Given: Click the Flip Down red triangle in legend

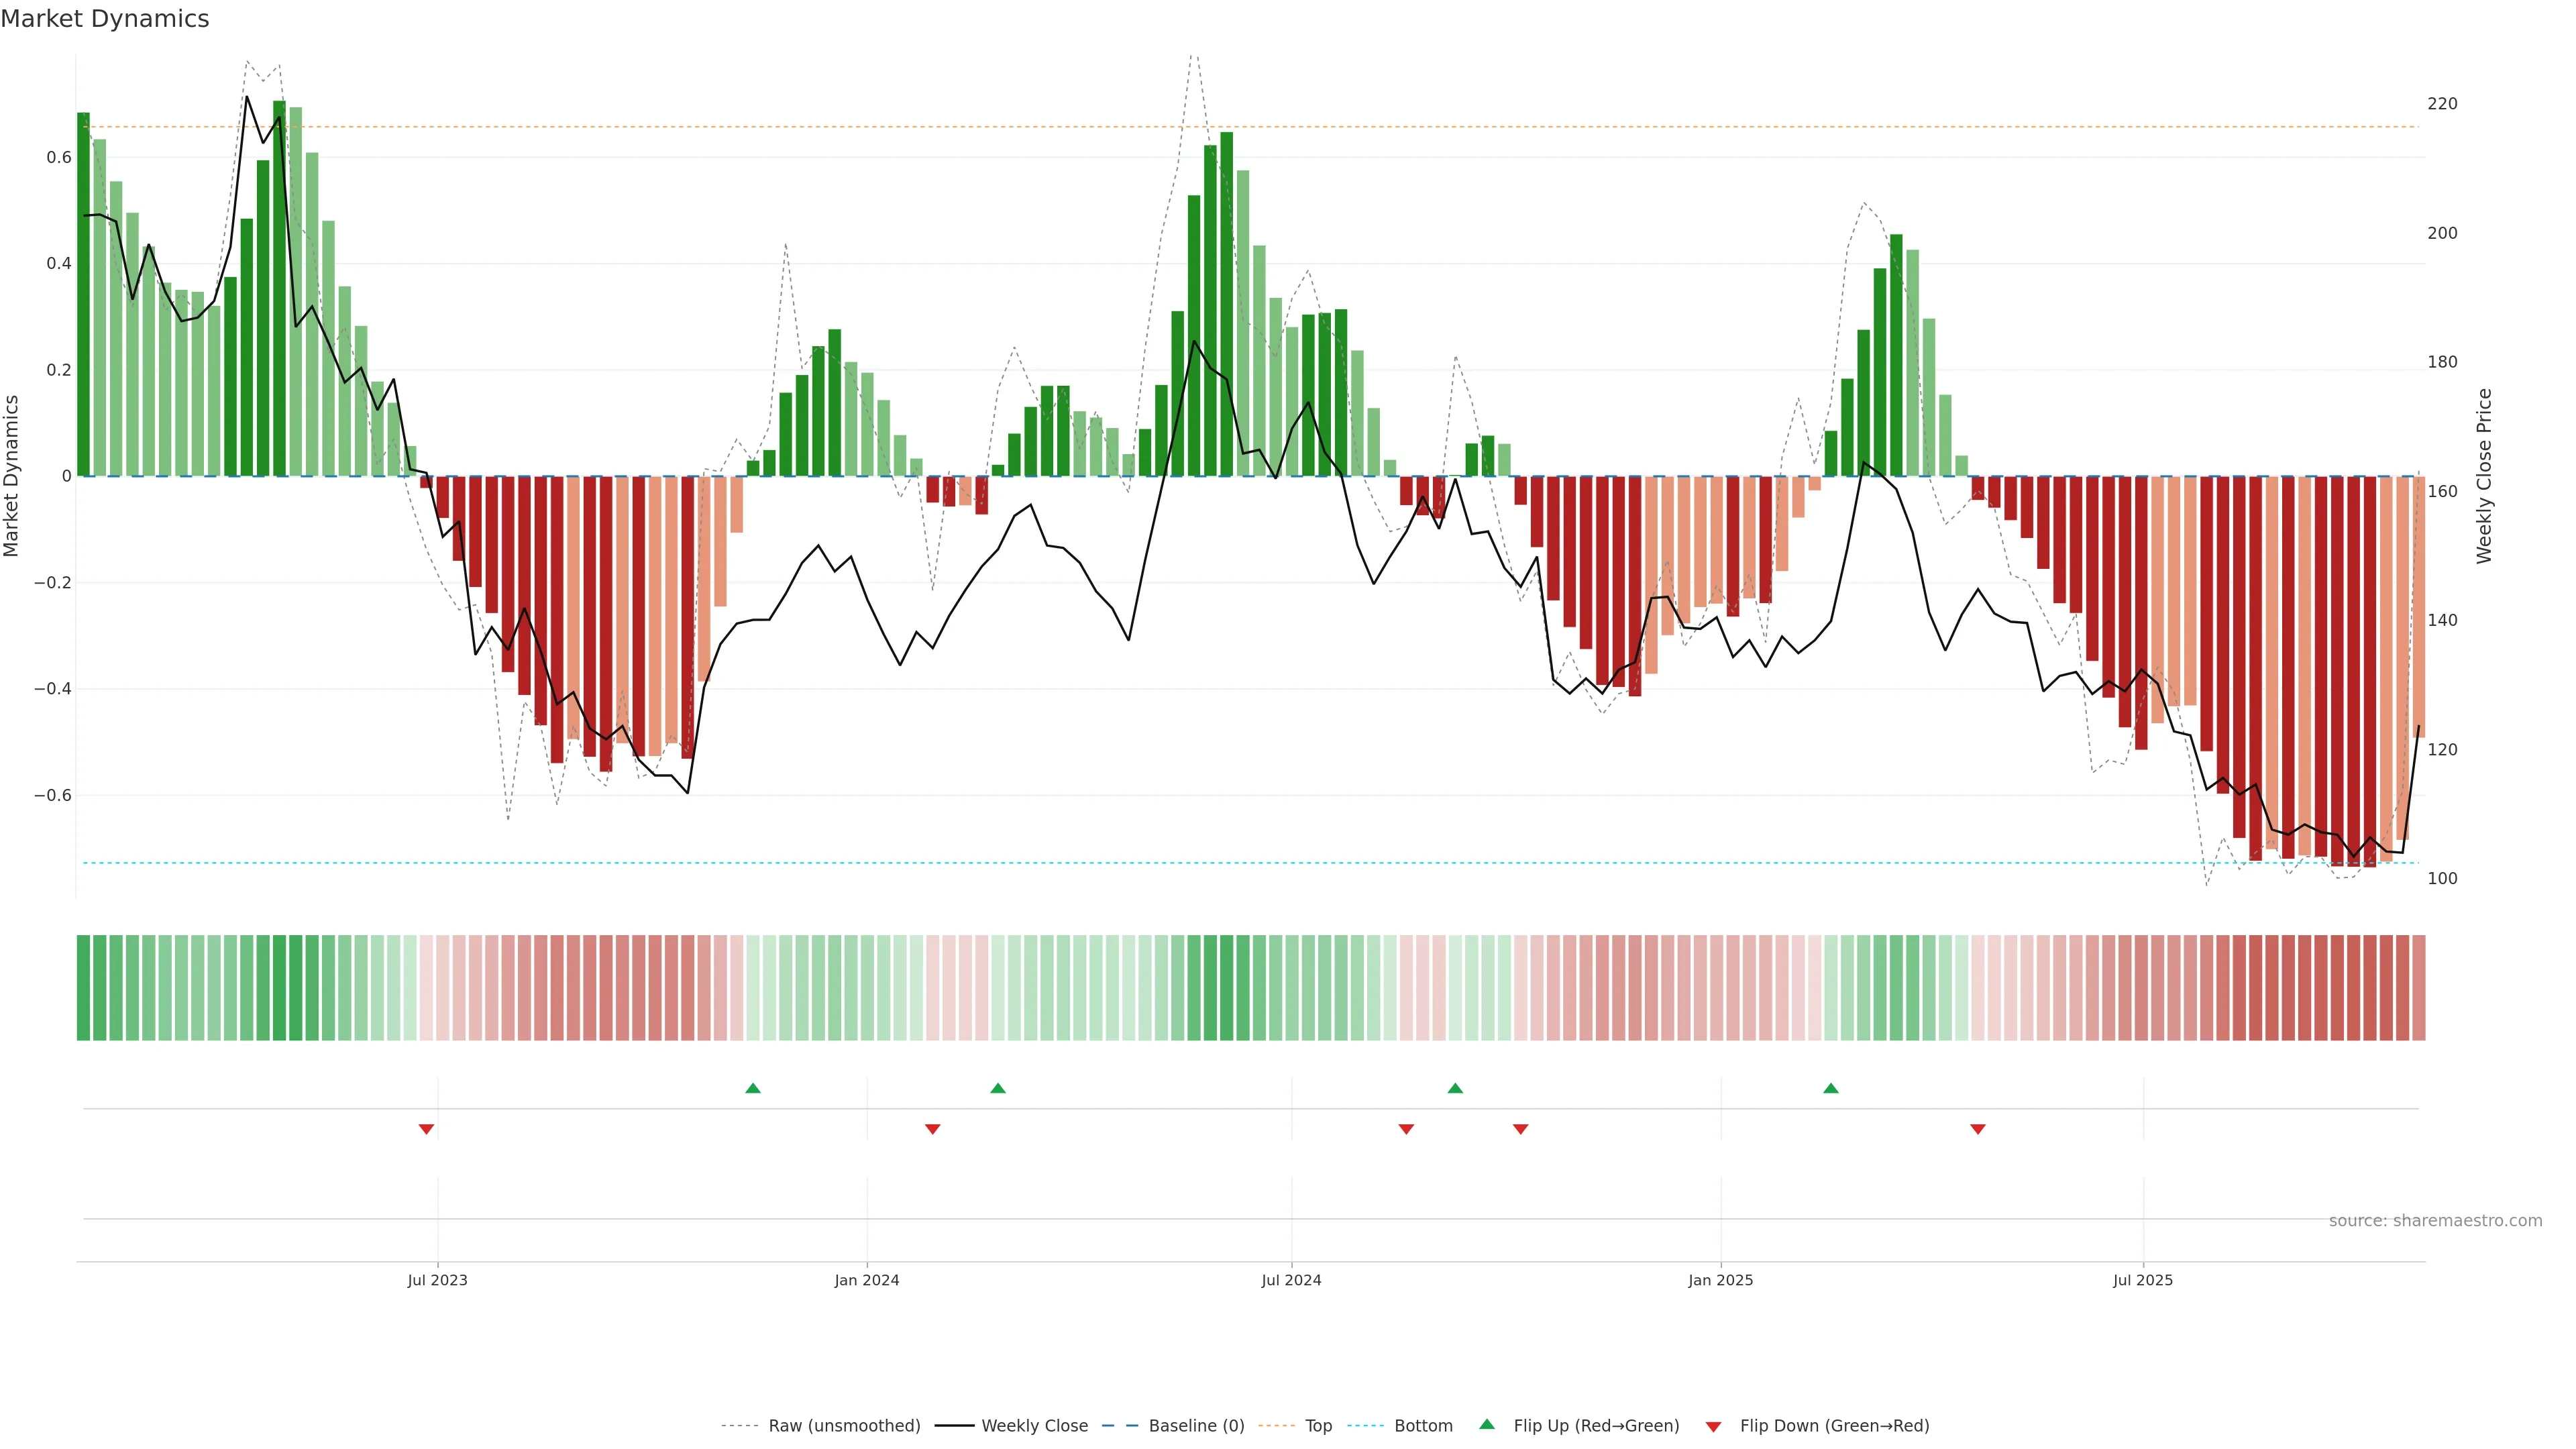Looking at the screenshot, I should tap(1713, 1426).
